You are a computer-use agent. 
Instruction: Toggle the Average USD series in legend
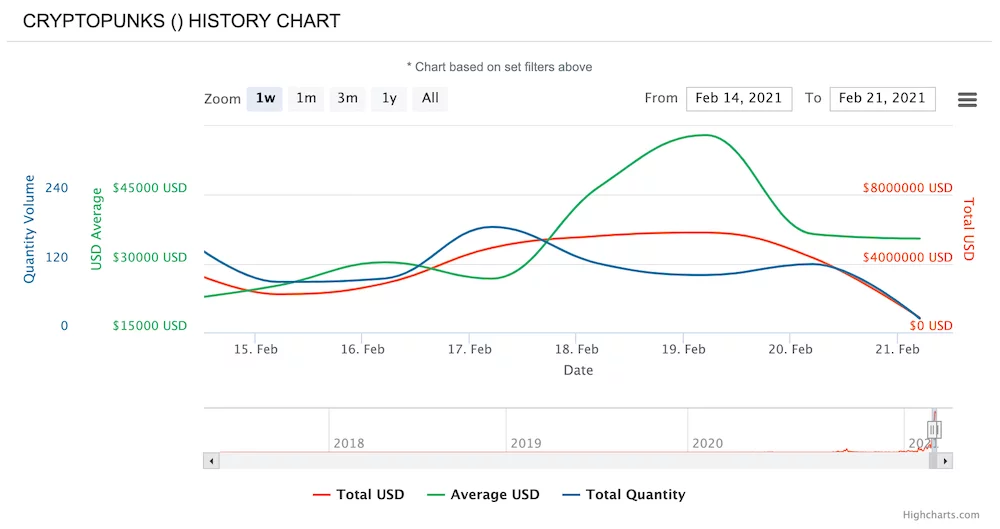483,495
